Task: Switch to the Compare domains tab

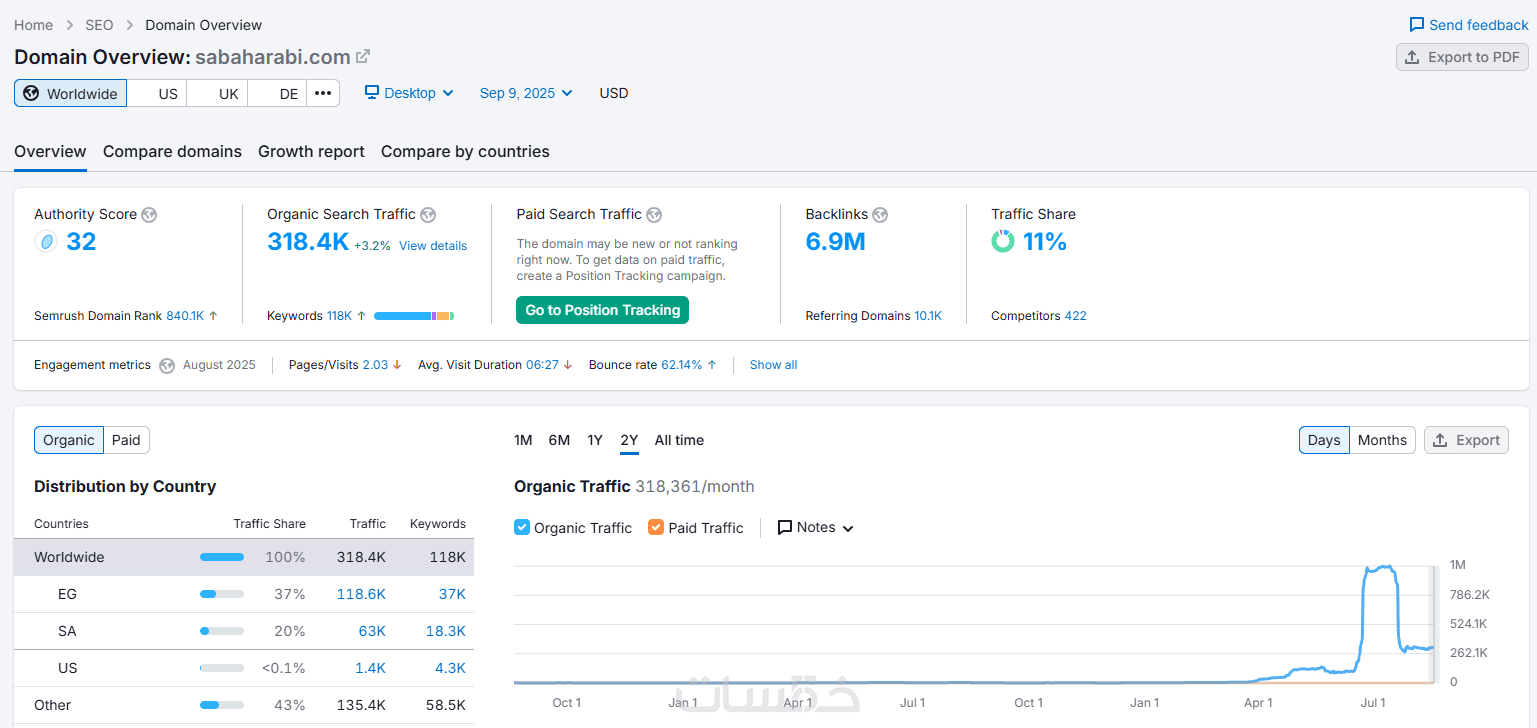Action: pos(172,152)
